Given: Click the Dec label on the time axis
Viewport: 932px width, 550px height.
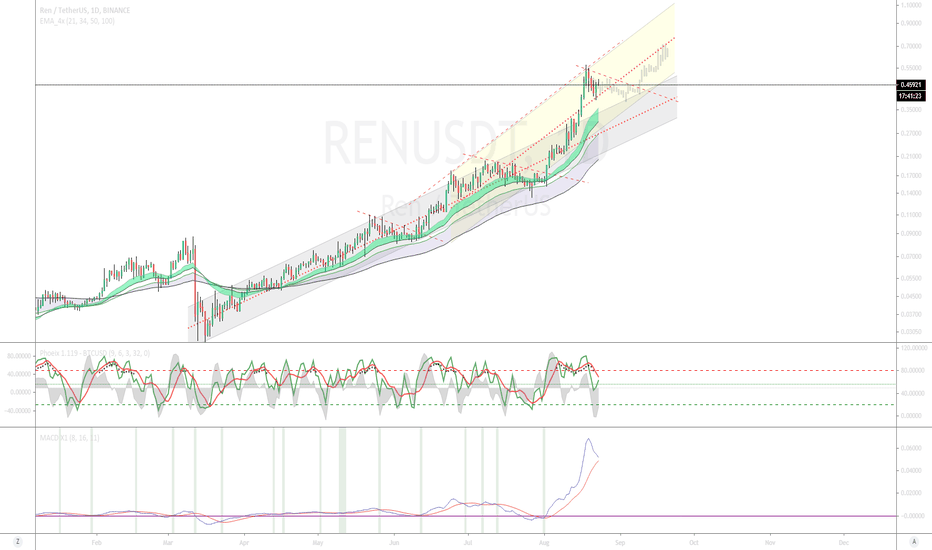Looking at the screenshot, I should [x=843, y=542].
